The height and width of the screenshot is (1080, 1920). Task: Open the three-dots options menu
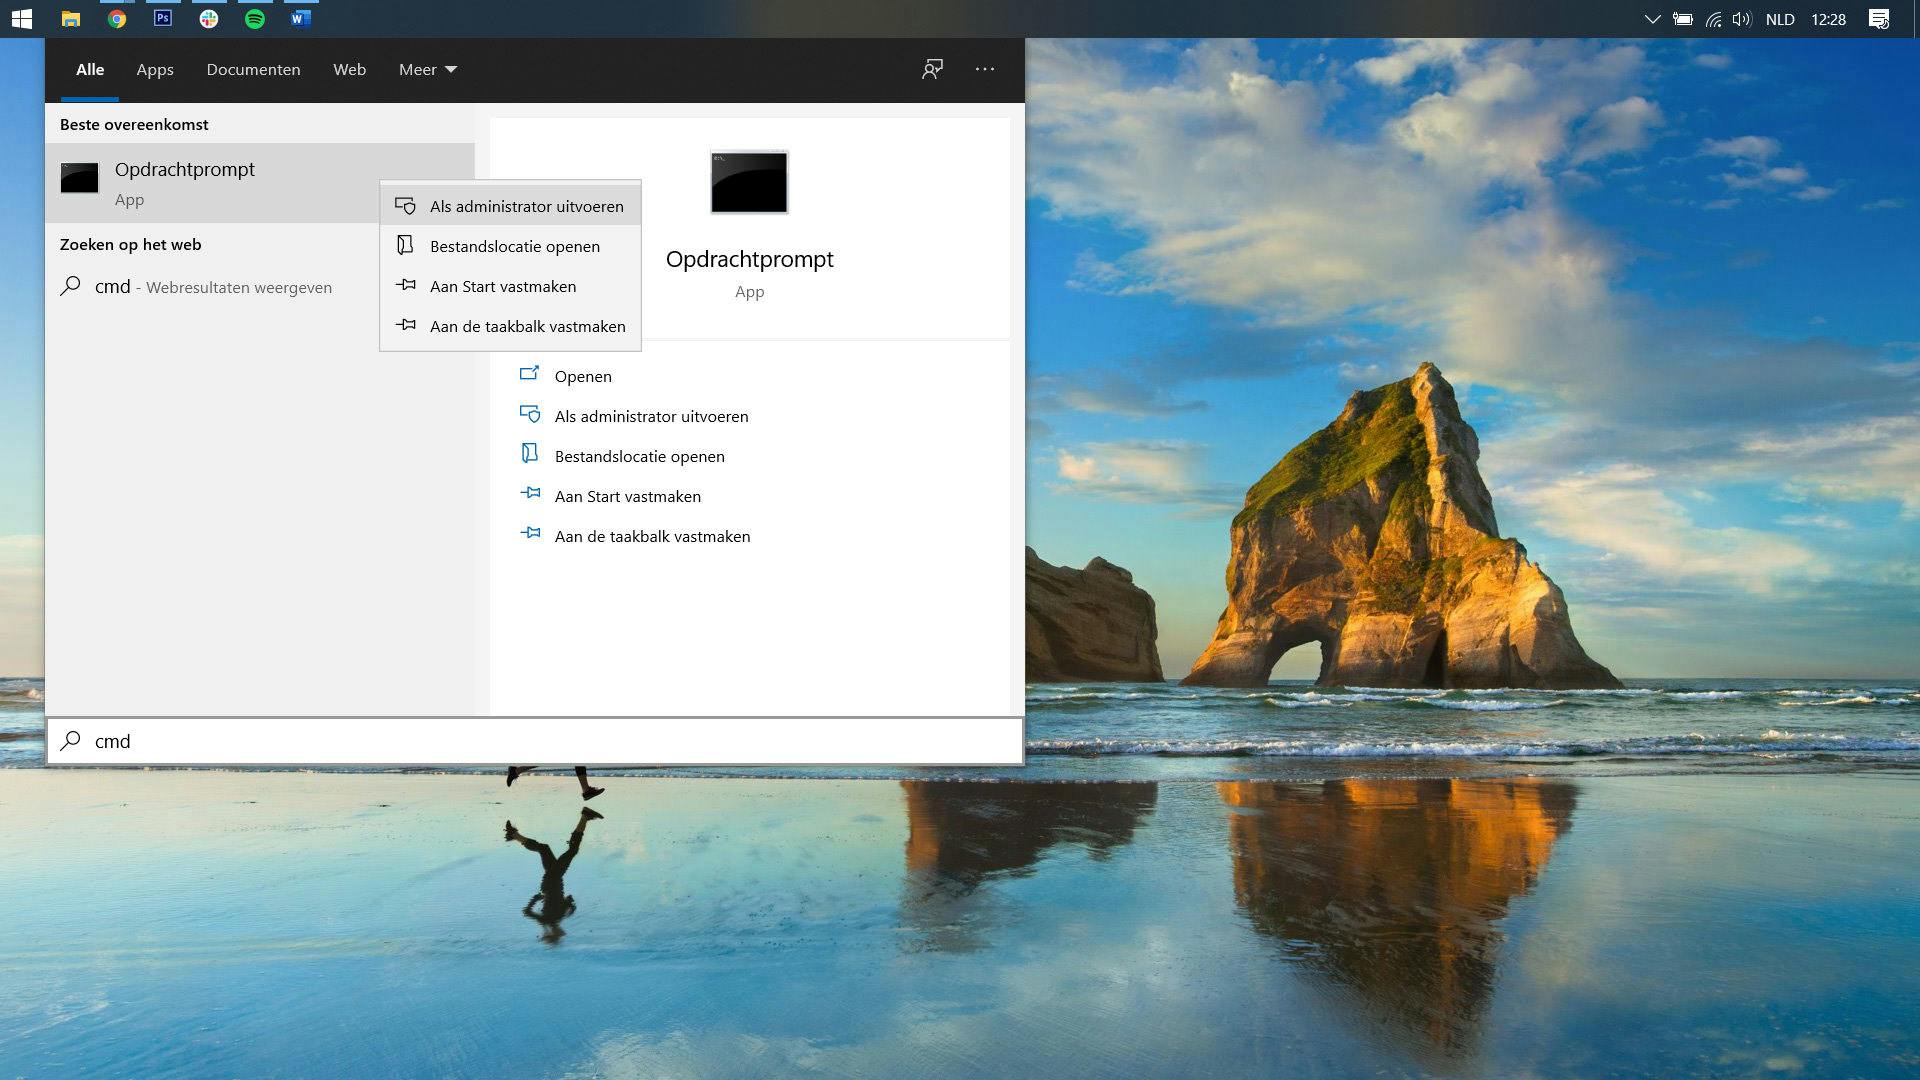[985, 69]
